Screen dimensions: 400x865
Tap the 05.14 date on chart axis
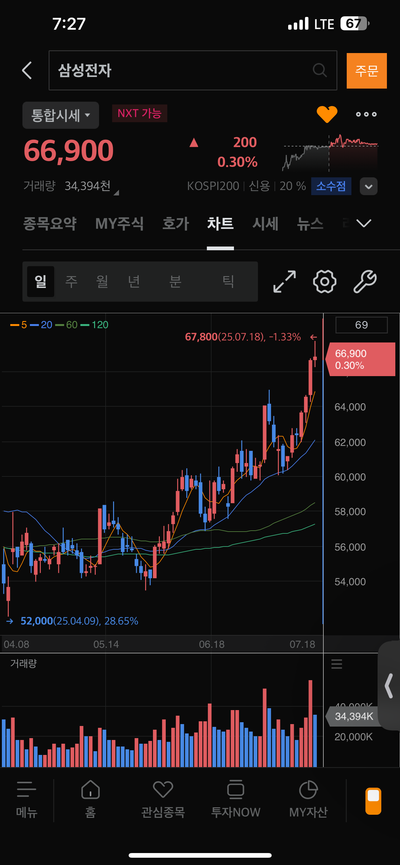(106, 644)
